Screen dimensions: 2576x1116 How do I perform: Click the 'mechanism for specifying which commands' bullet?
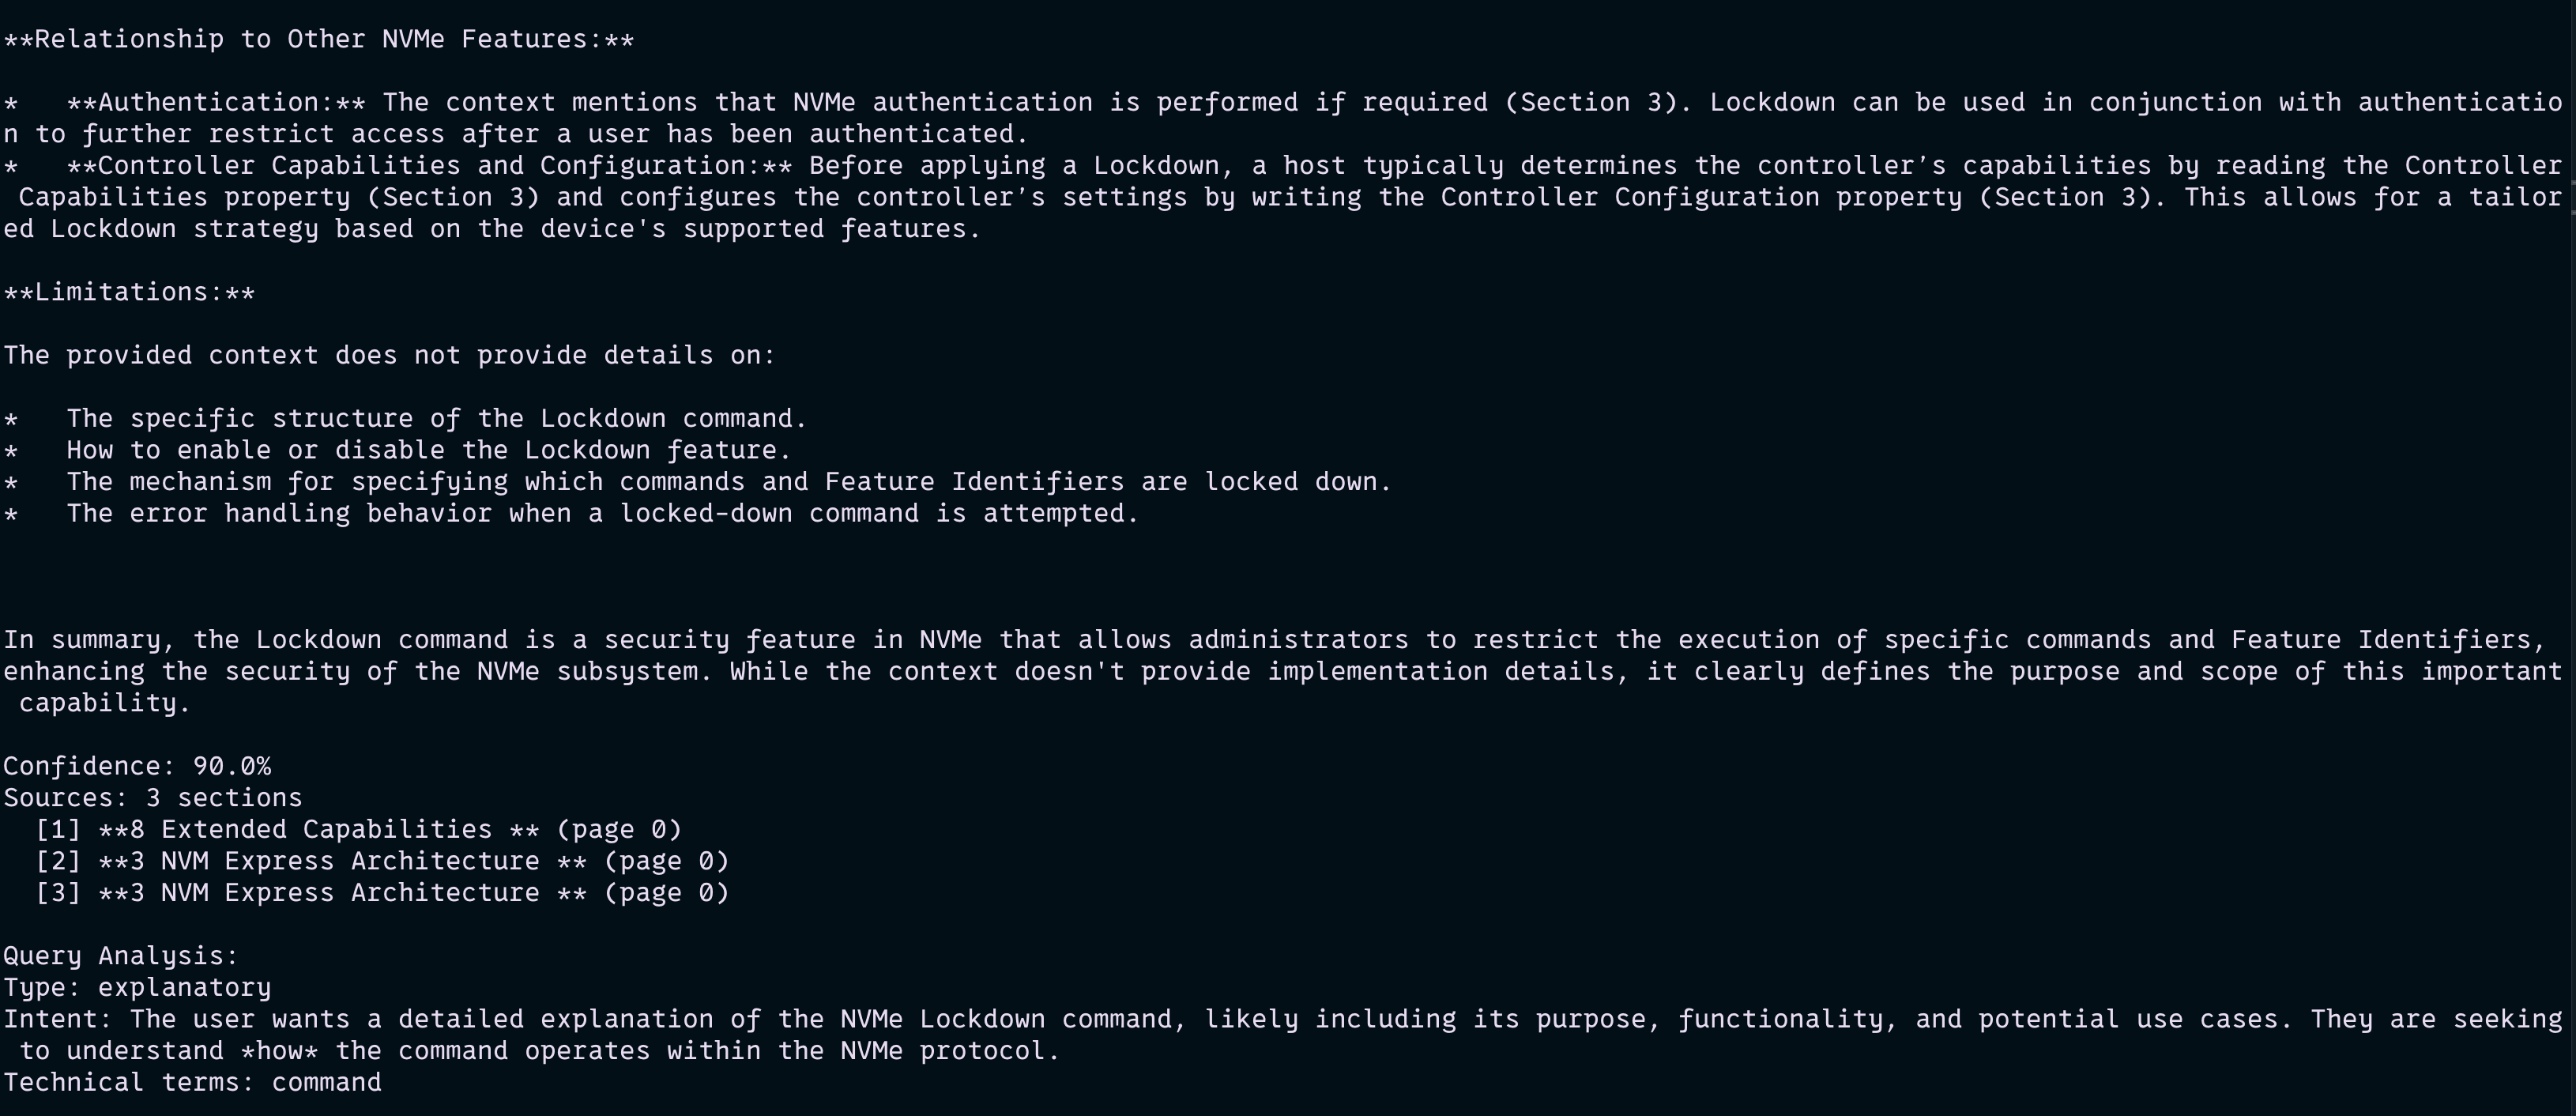click(728, 482)
